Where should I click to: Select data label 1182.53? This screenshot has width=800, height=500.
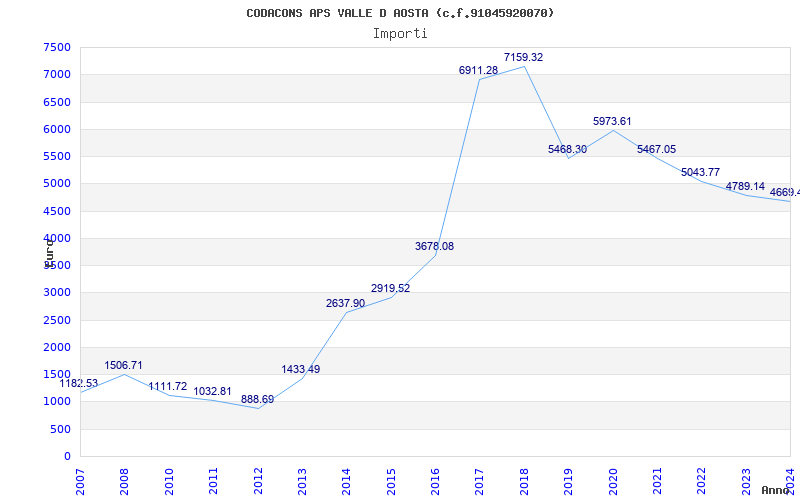point(79,383)
